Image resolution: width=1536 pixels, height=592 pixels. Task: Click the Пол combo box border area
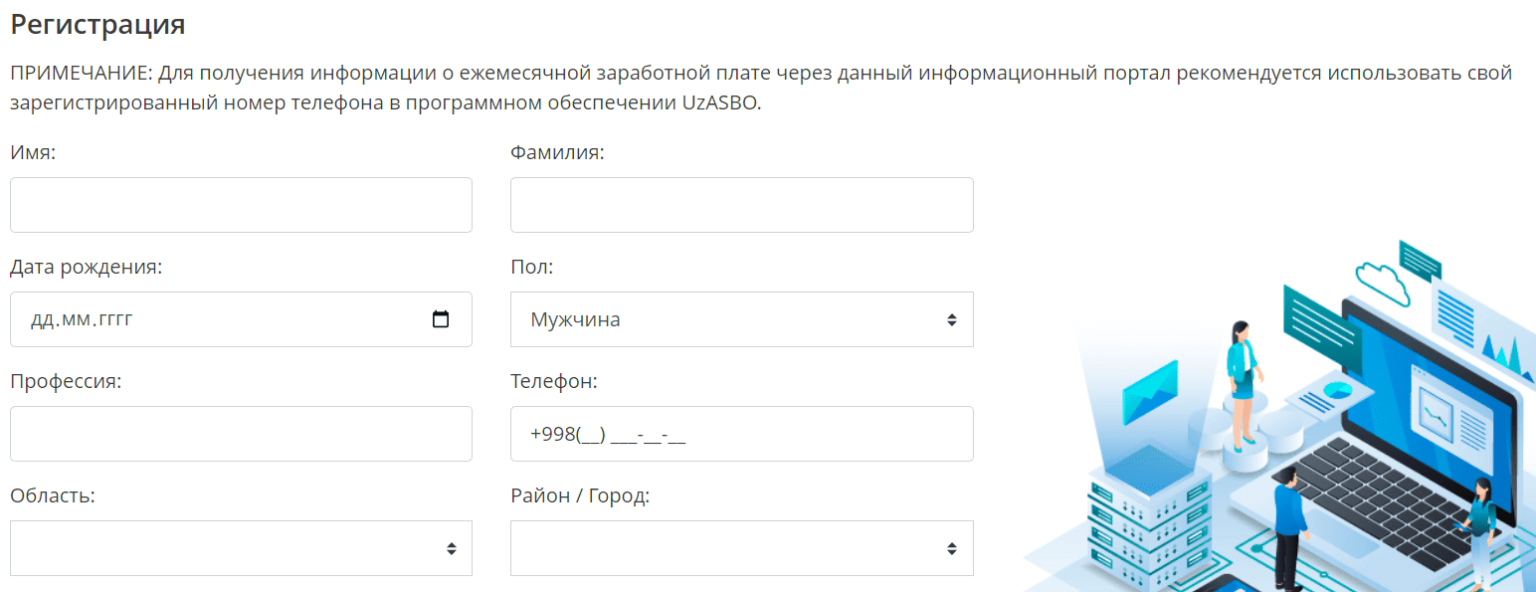[740, 343]
